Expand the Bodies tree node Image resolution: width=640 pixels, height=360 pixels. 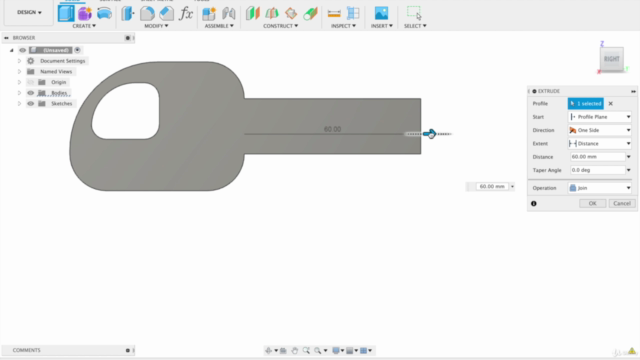pos(19,93)
